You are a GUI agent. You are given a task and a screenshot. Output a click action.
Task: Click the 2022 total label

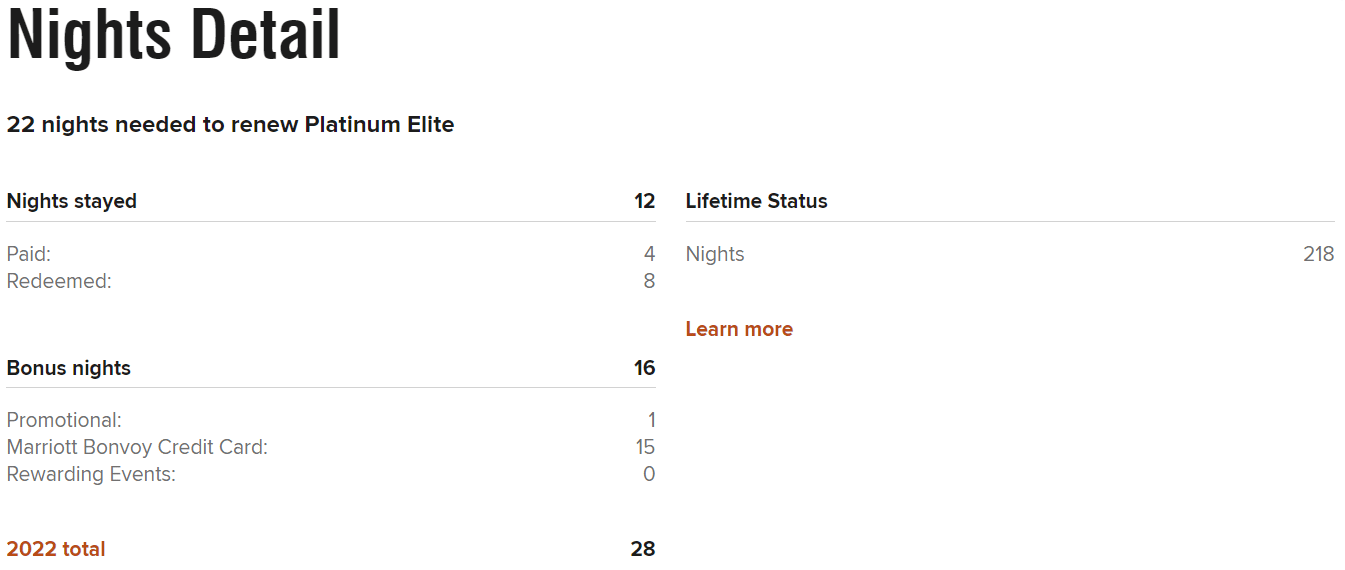[x=56, y=549]
